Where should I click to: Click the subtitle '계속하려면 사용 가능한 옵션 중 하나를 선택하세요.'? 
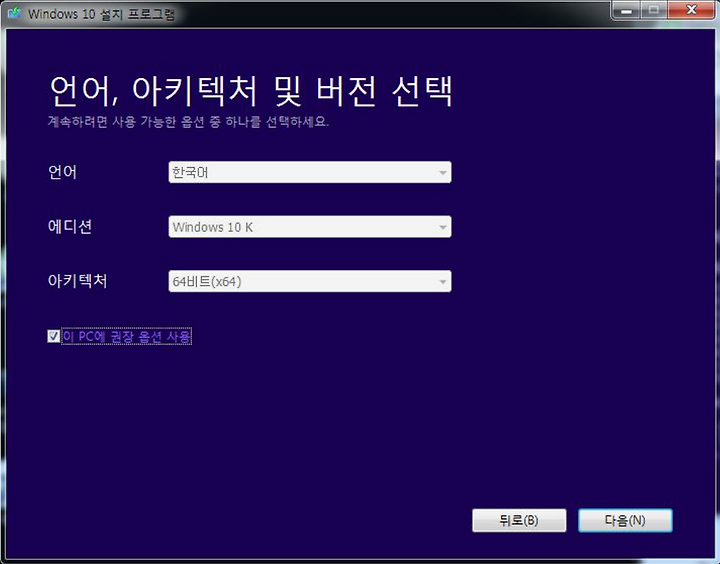click(188, 122)
